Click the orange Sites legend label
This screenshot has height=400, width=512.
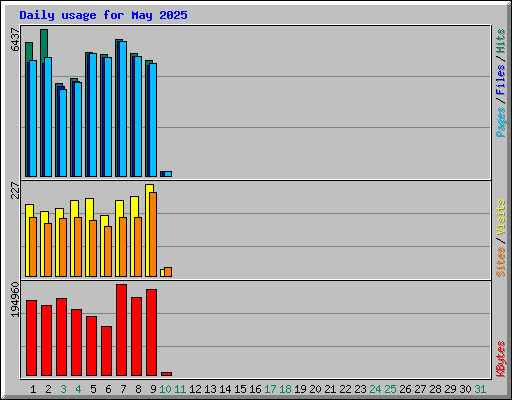pyautogui.click(x=500, y=262)
